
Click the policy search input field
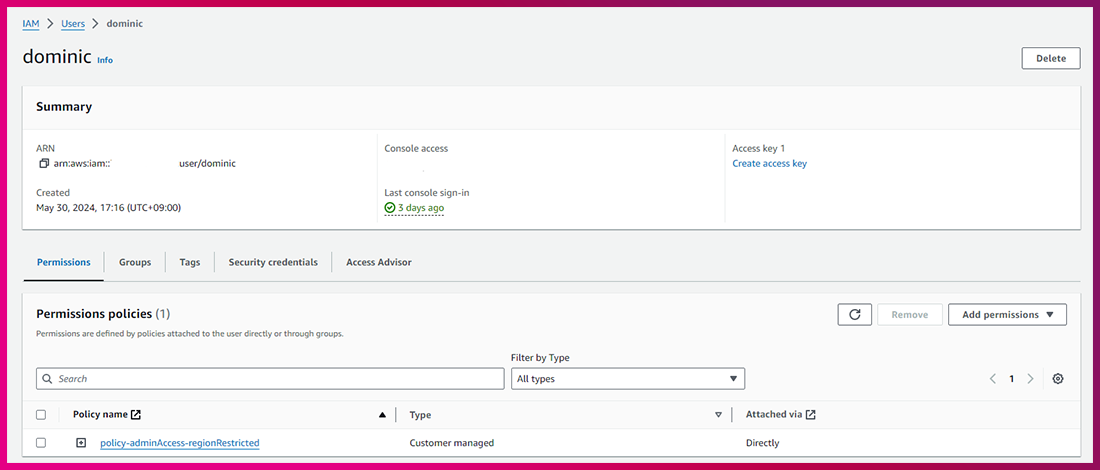270,379
